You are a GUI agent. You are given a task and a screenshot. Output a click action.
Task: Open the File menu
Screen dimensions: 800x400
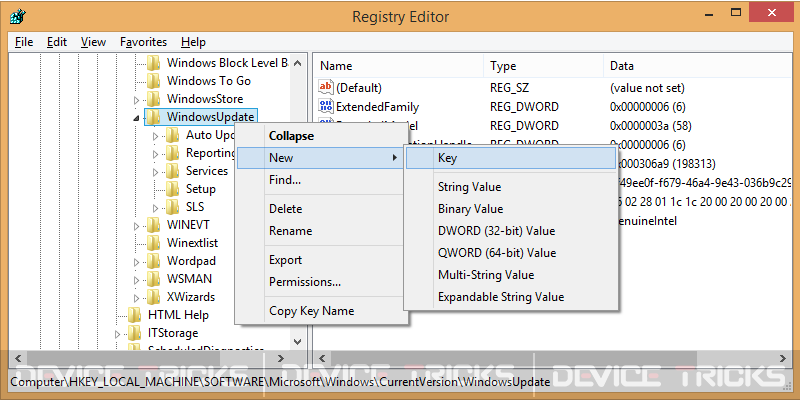24,42
